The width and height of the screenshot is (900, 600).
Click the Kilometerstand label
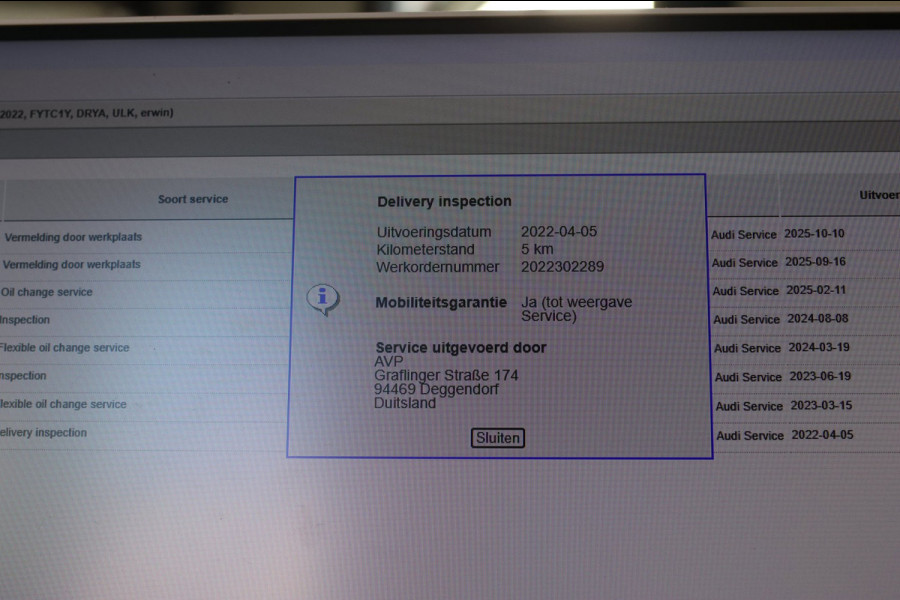425,250
